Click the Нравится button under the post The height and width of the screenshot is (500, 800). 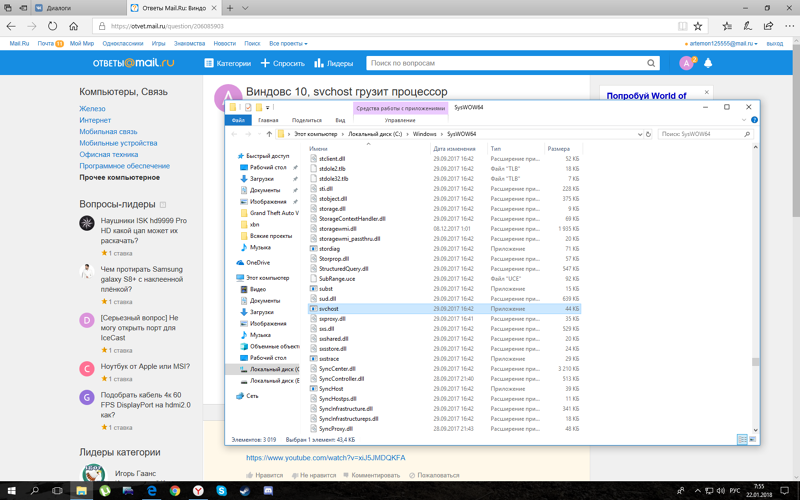click(x=264, y=475)
